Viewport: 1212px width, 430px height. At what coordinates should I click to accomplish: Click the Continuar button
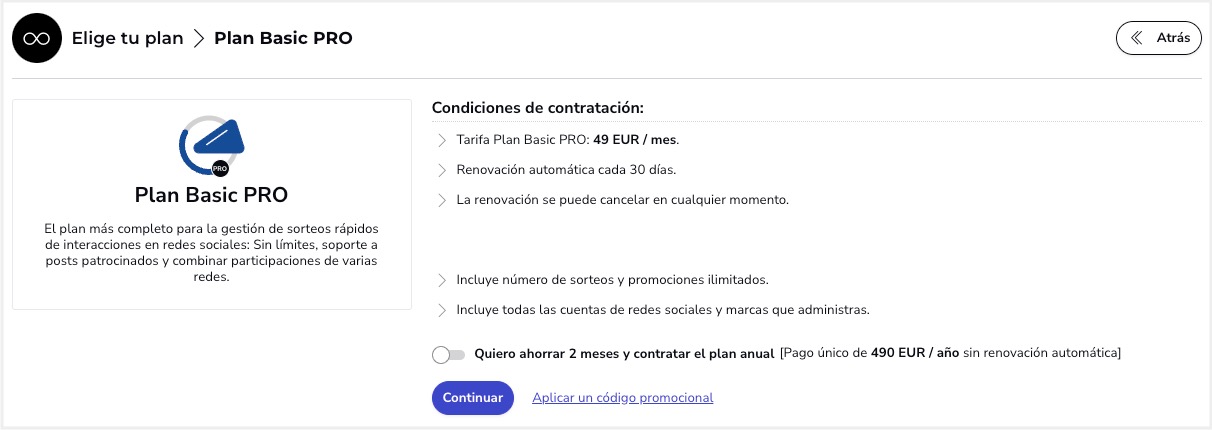point(473,397)
